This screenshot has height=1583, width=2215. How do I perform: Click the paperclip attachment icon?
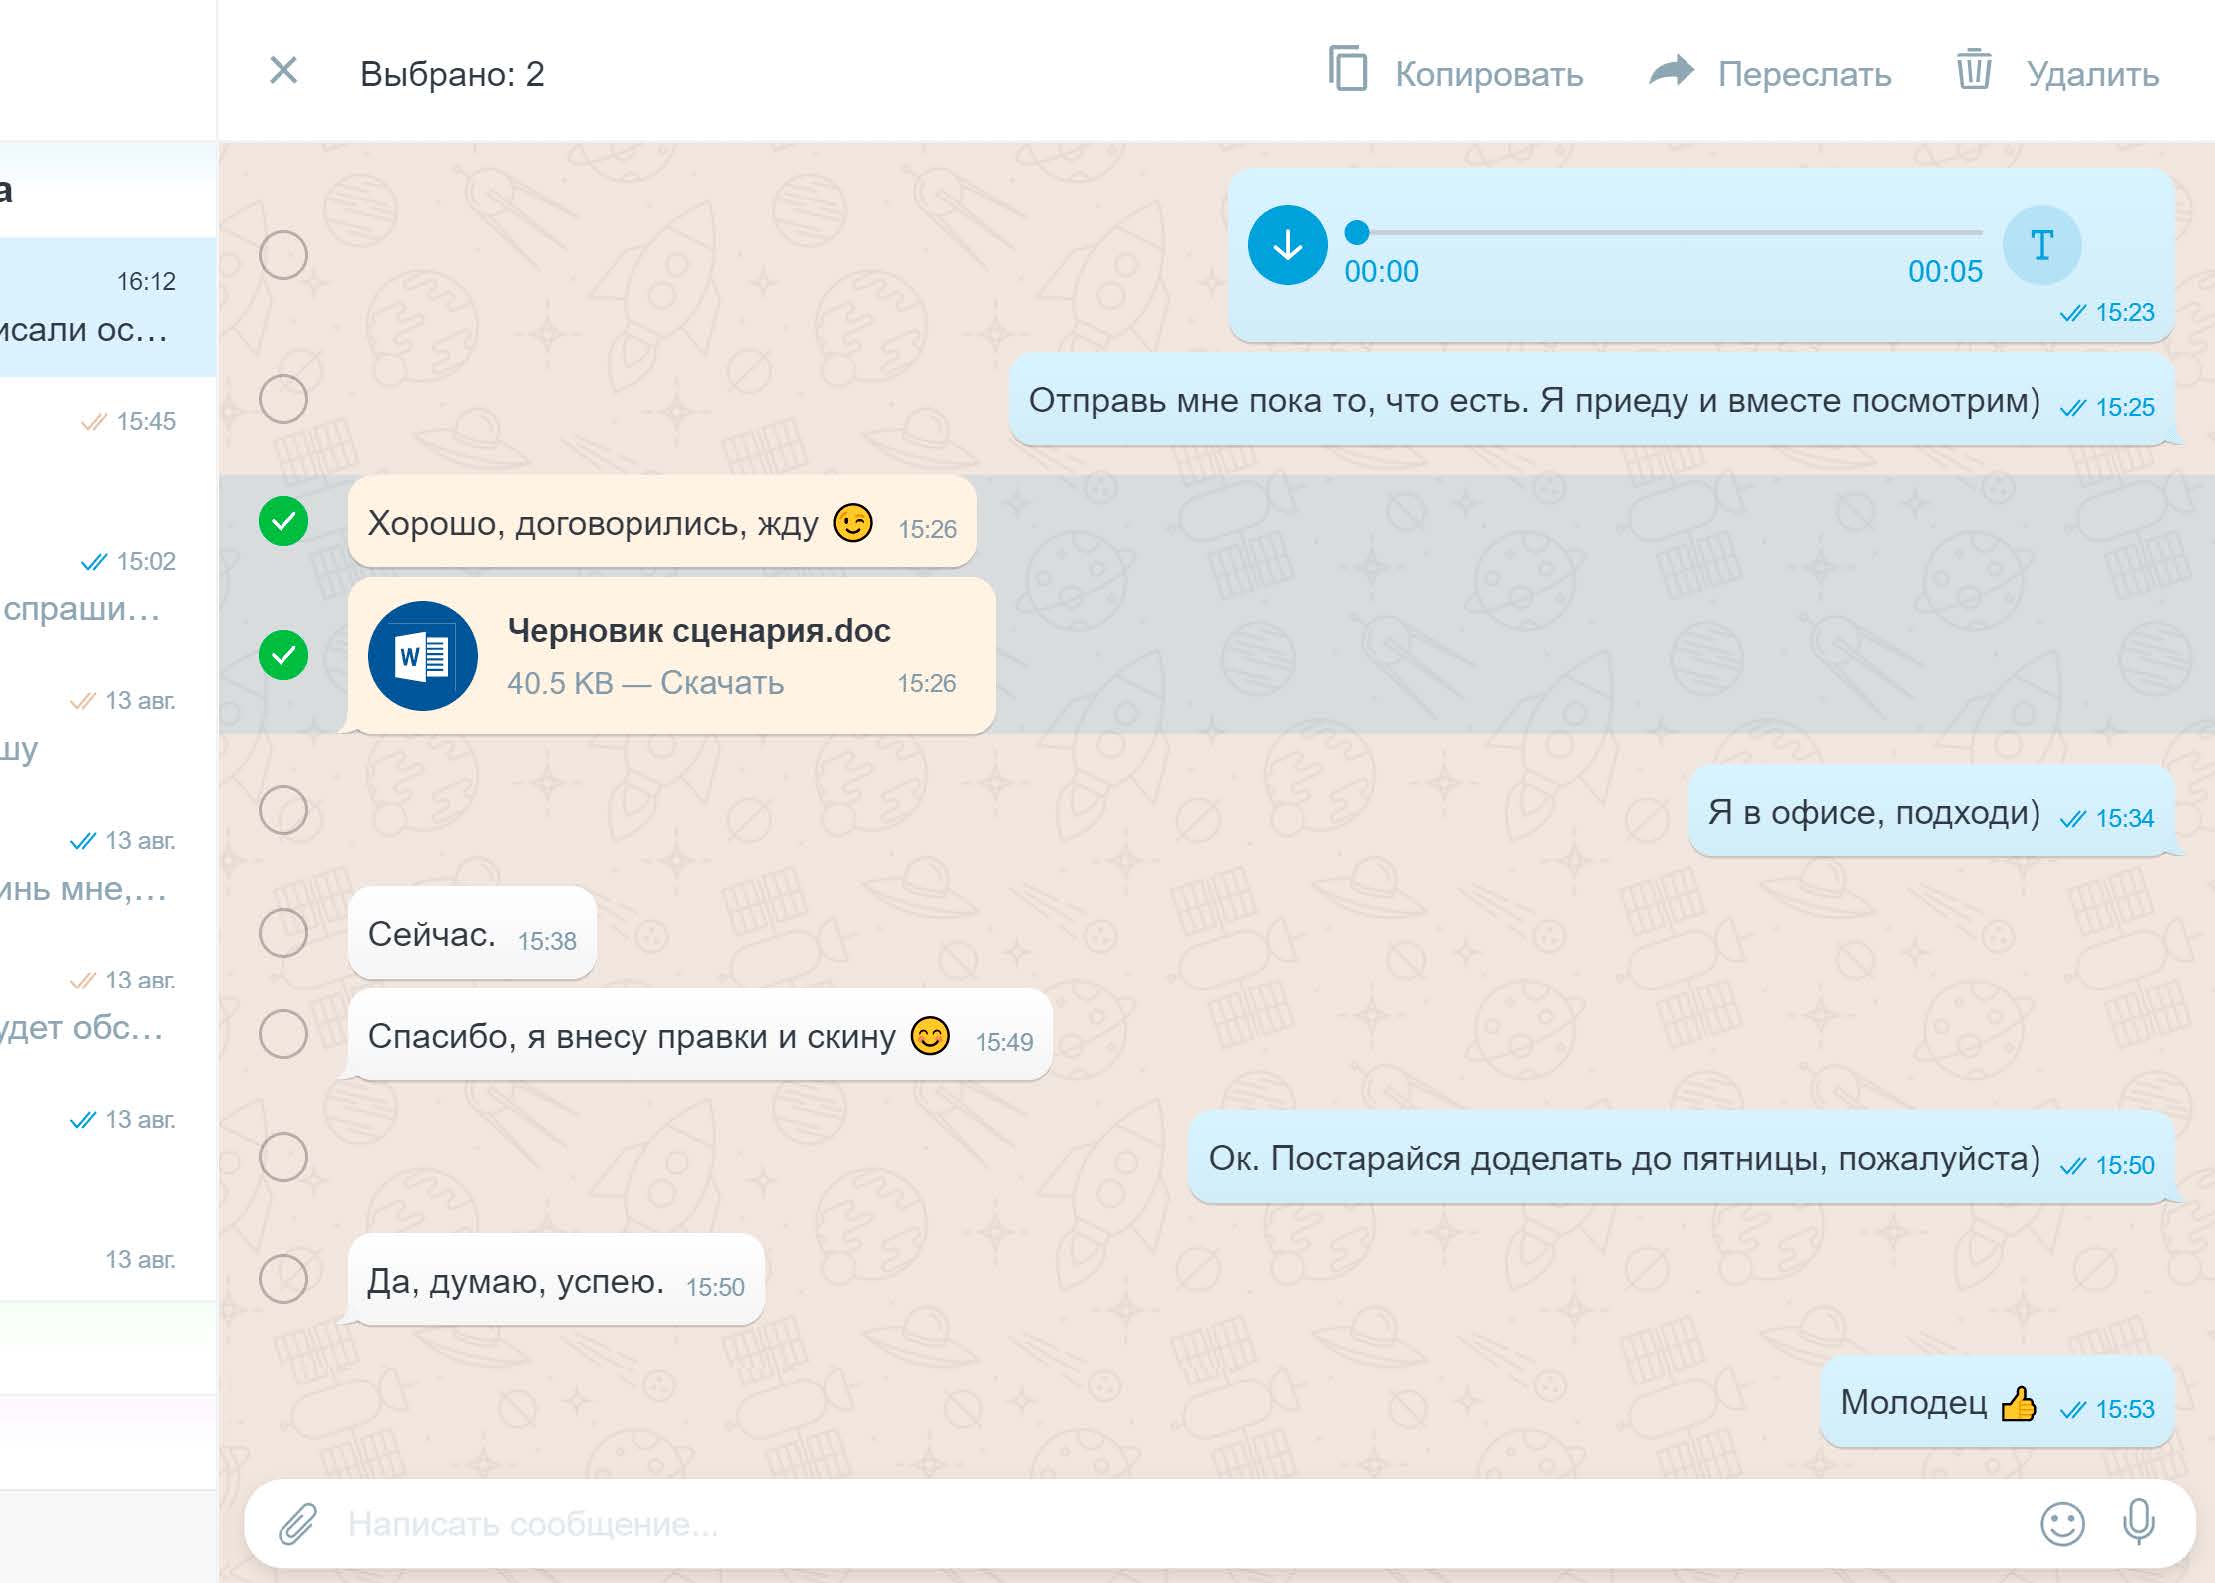pos(297,1524)
